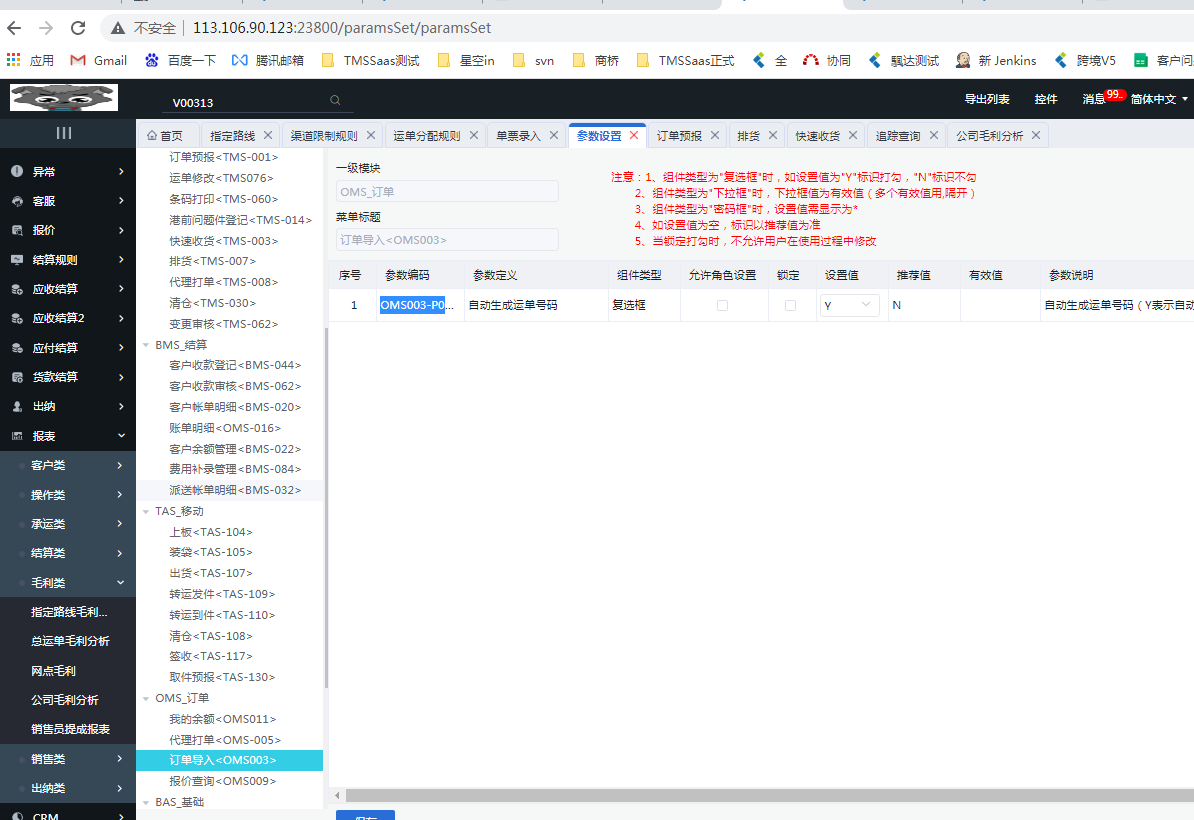1194x820 pixels.
Task: Open the svn bookmark folder
Action: 534,60
